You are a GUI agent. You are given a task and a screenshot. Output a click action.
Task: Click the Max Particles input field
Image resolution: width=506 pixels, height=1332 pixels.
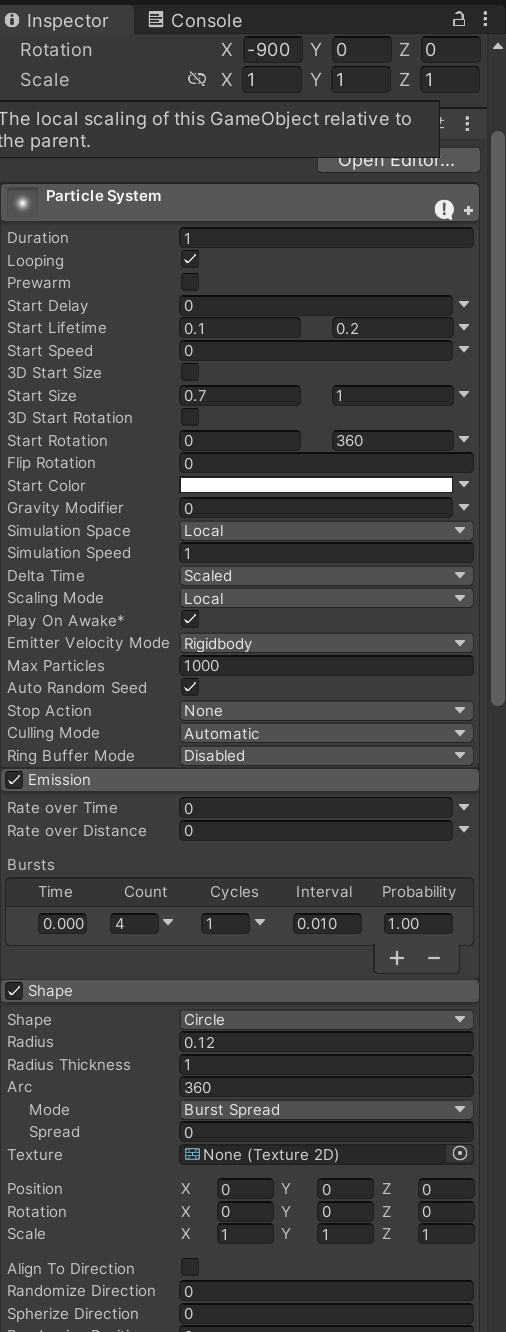326,666
